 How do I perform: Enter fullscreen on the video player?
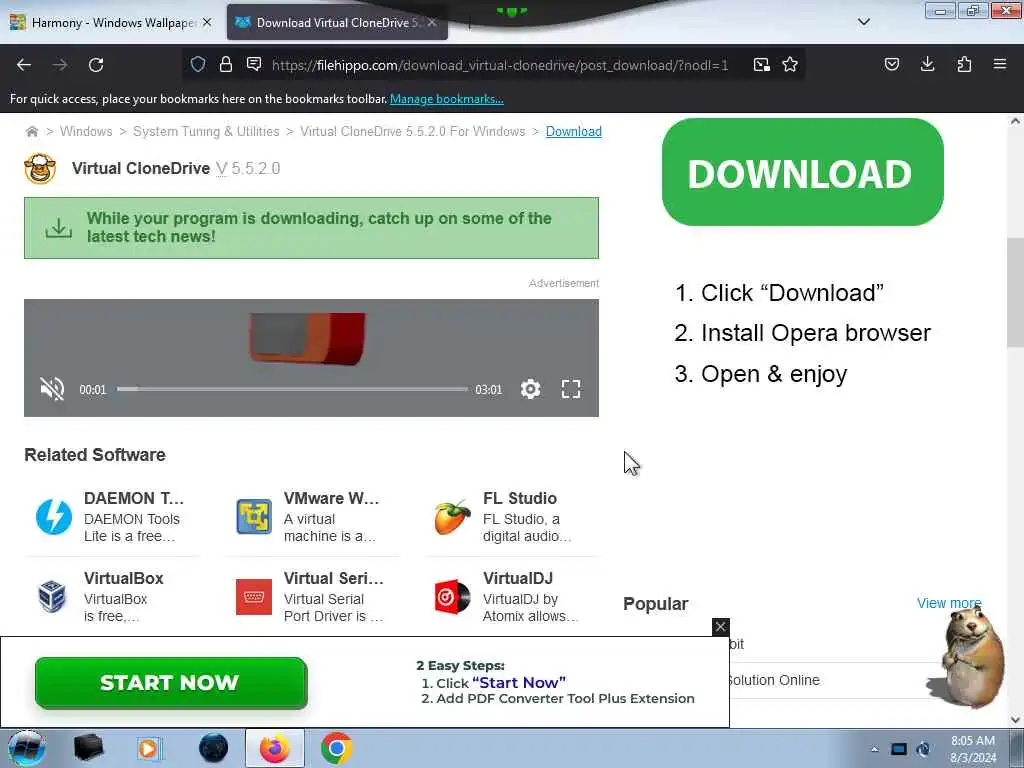pyautogui.click(x=571, y=389)
